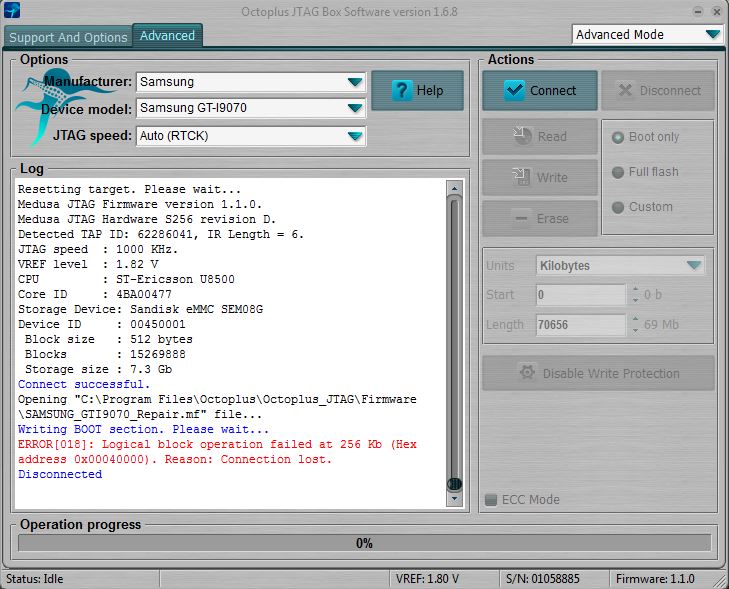Open the Manufacturer dropdown showing Samsung

point(251,82)
